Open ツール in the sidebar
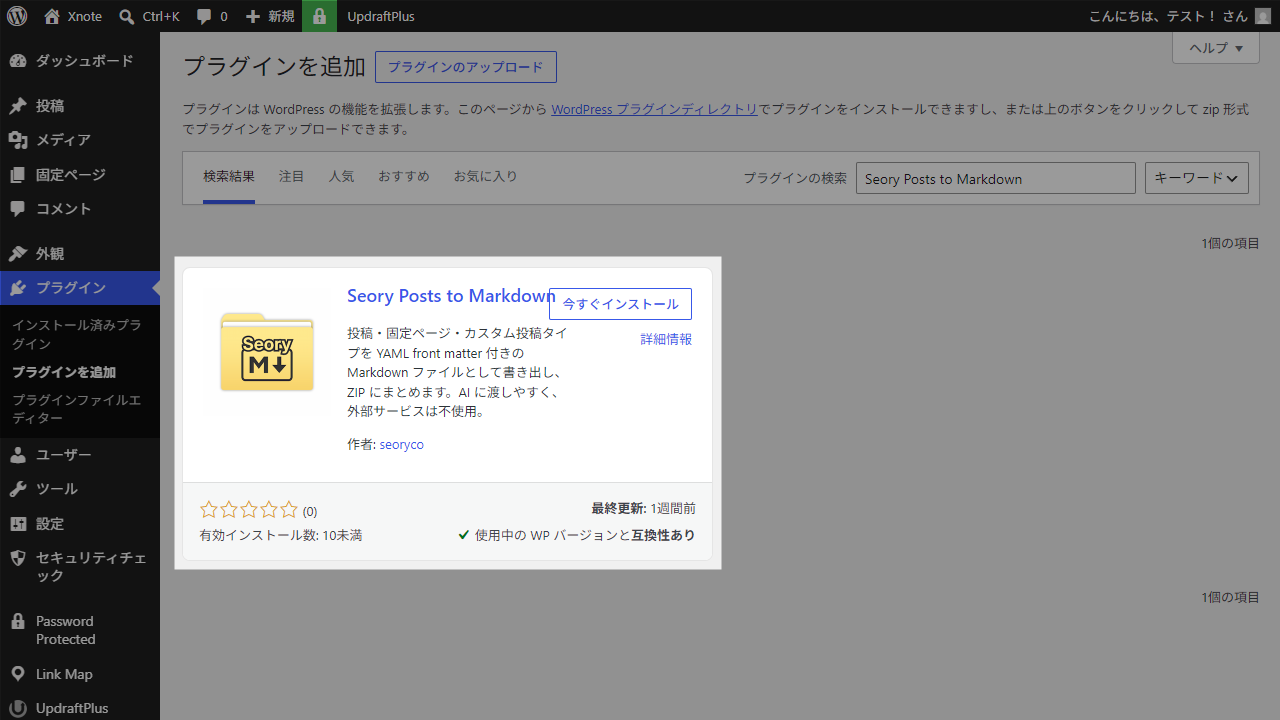Viewport: 1280px width, 720px height. (x=80, y=489)
